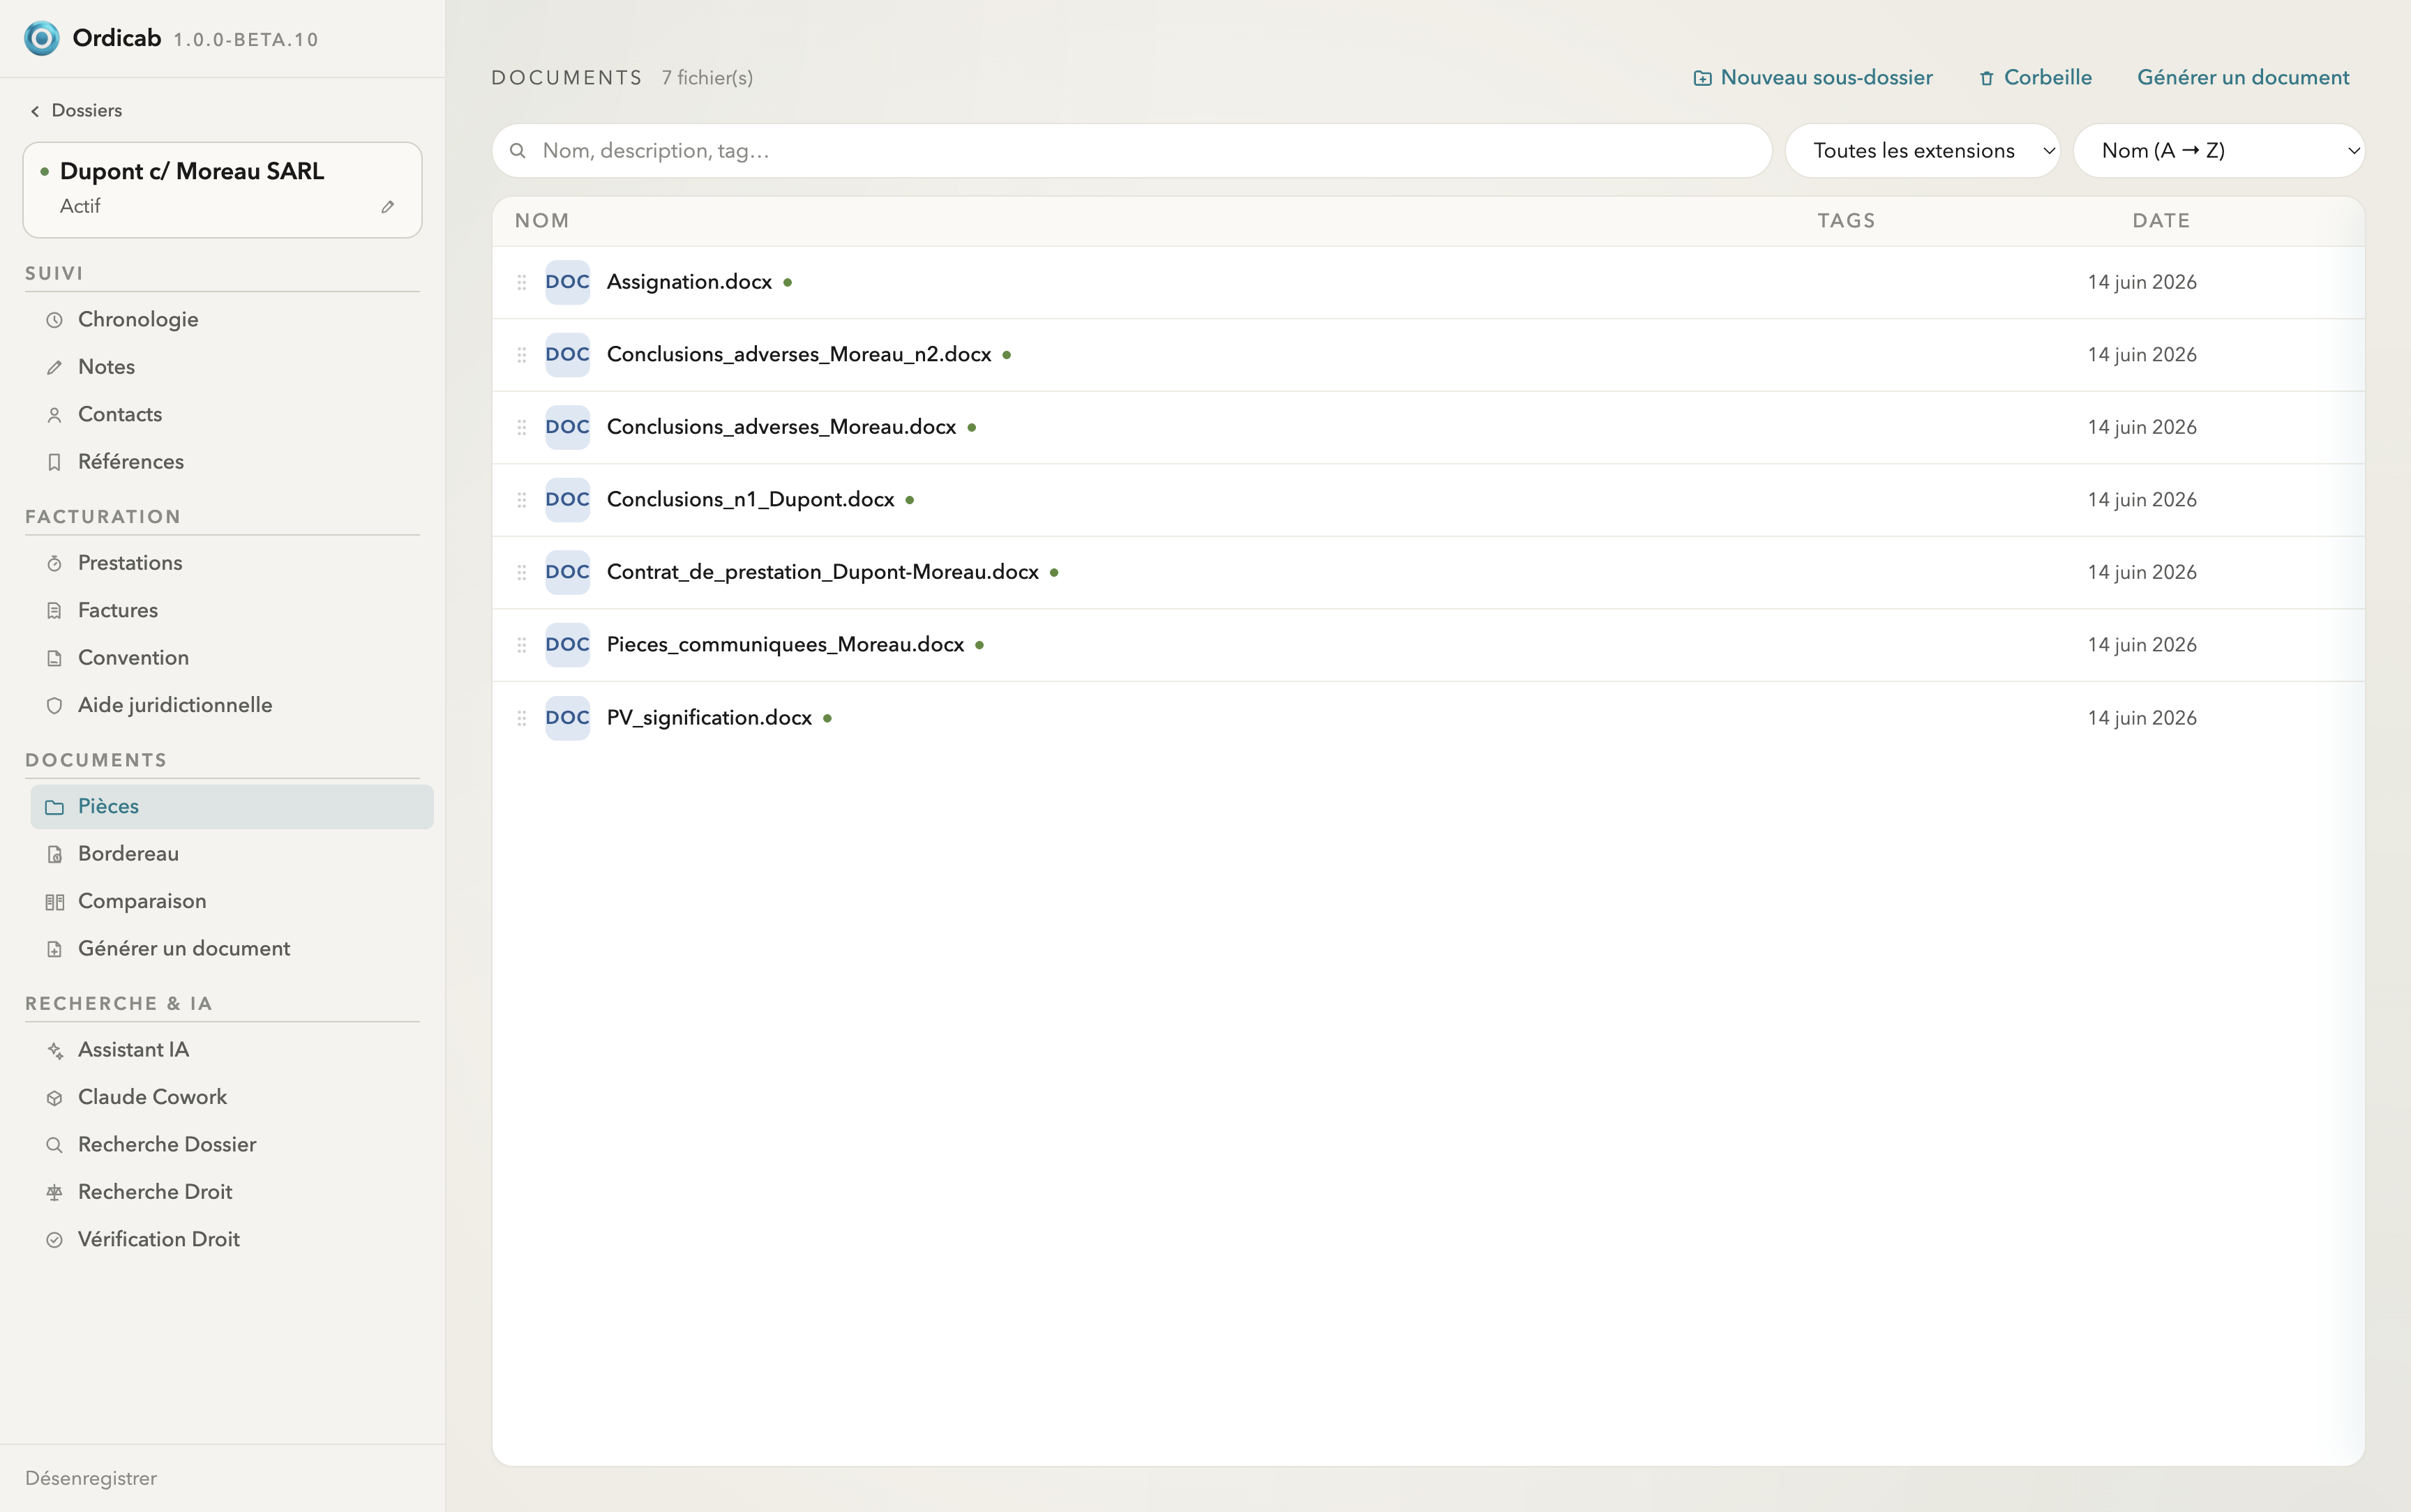Viewport: 2411px width, 1512px height.
Task: Open Conclusions_n1_Dupont.docx
Action: pyautogui.click(x=750, y=499)
